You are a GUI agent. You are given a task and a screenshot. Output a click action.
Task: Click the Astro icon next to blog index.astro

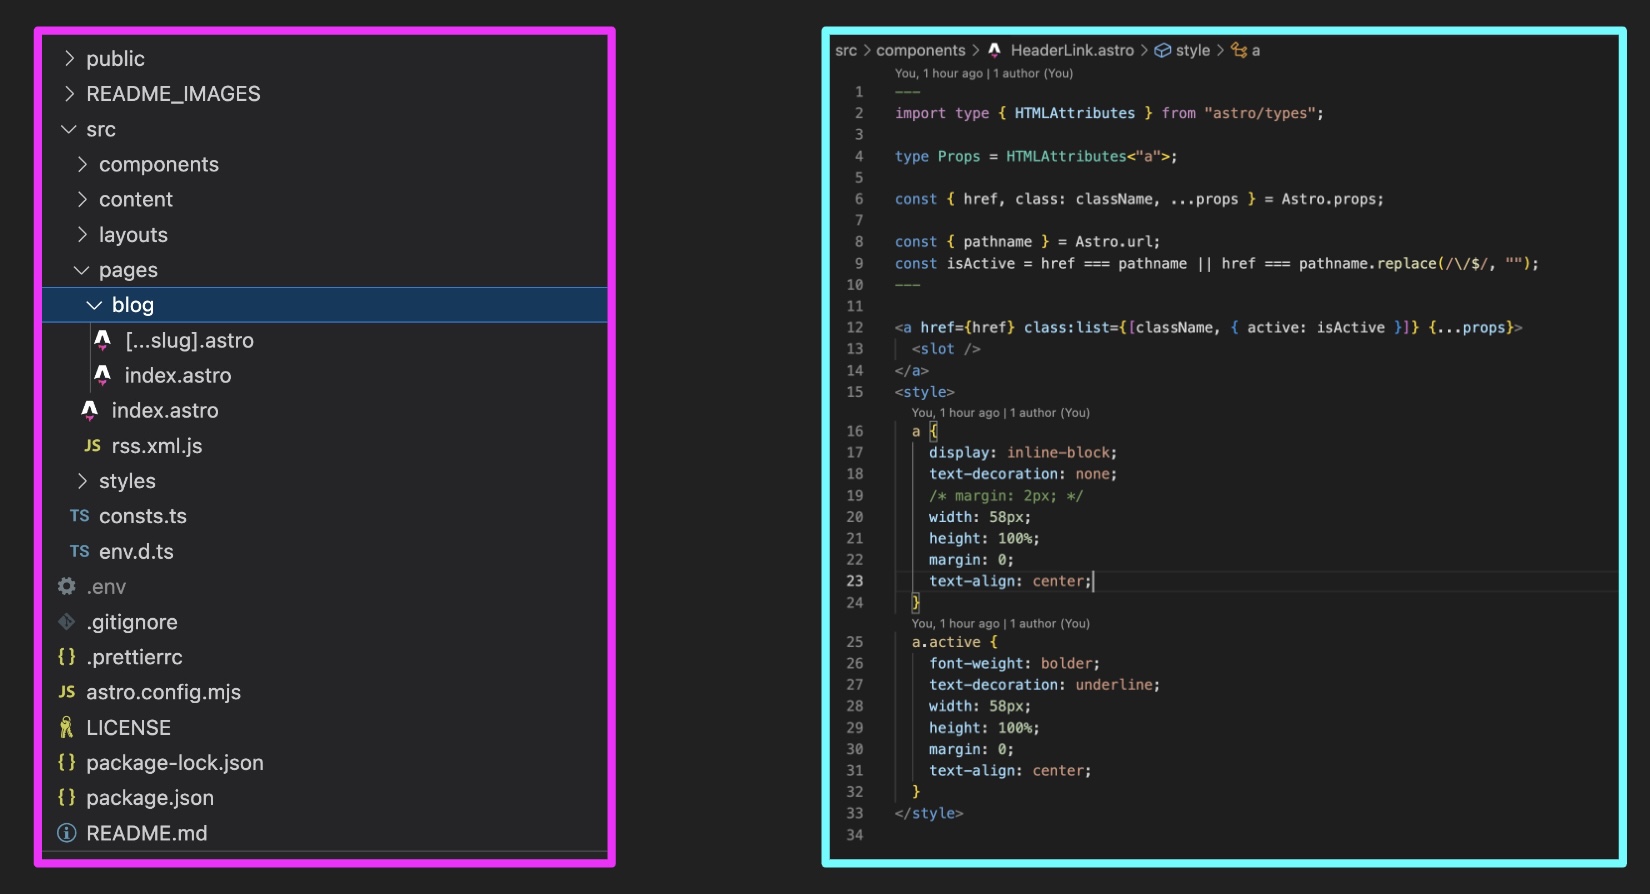[x=102, y=376]
